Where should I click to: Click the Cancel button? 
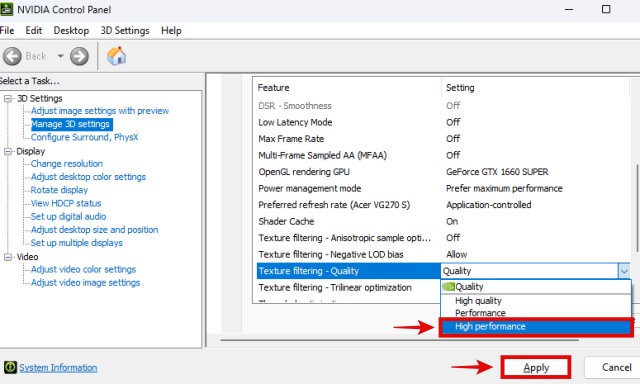613,367
